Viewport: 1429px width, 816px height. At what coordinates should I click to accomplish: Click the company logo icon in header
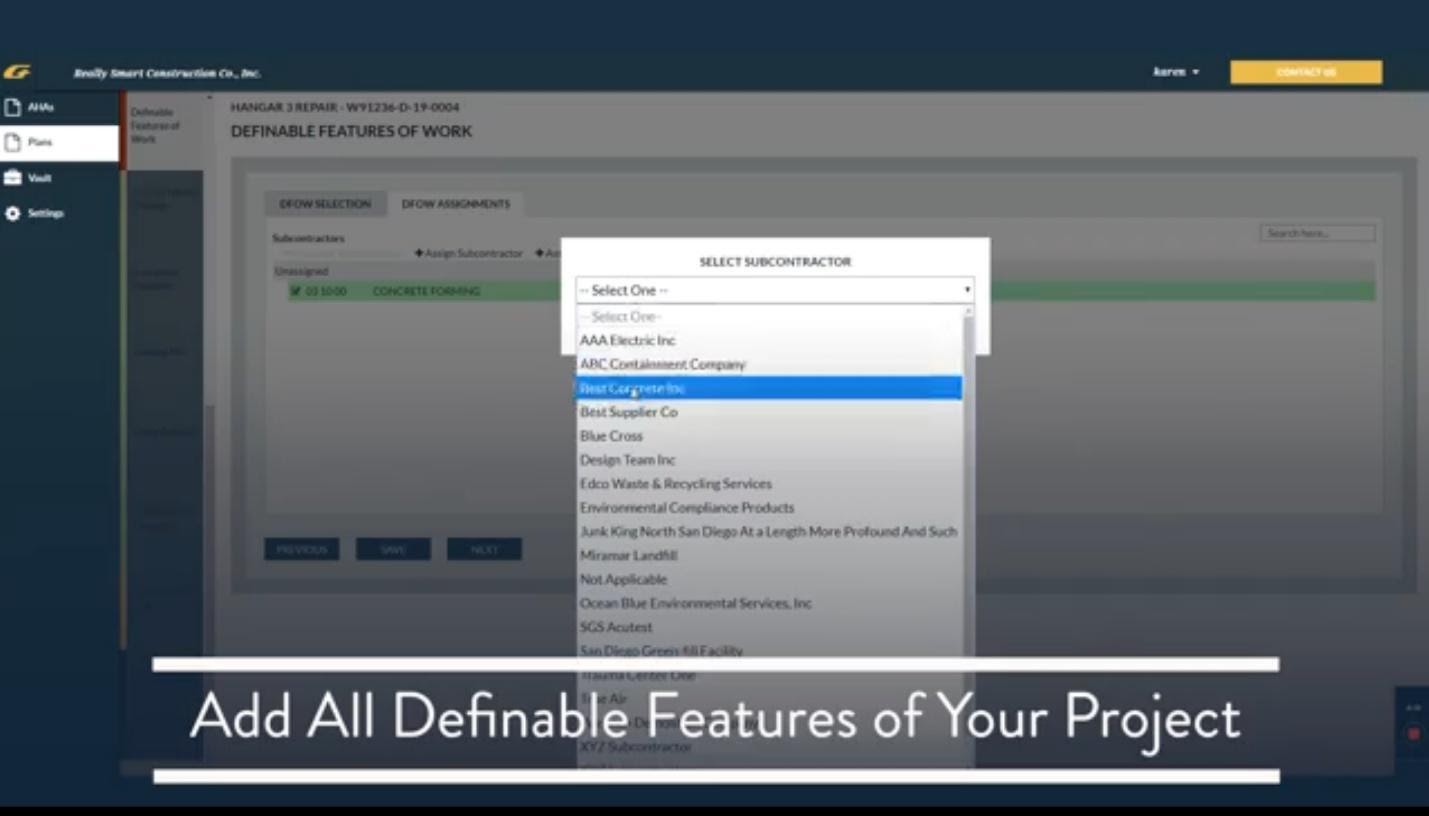(x=17, y=72)
